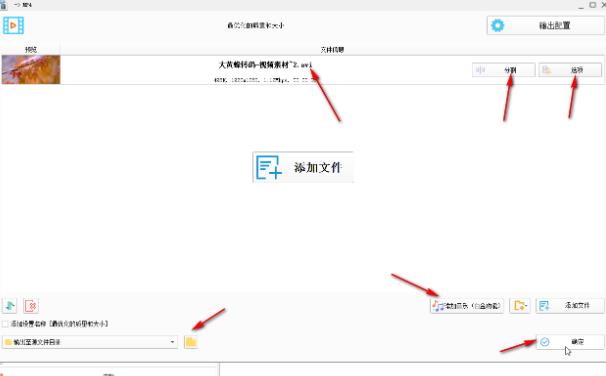Image resolution: width=606 pixels, height=376 pixels.
Task: Select the video preview thumbnail in the file list
Action: [x=31, y=70]
